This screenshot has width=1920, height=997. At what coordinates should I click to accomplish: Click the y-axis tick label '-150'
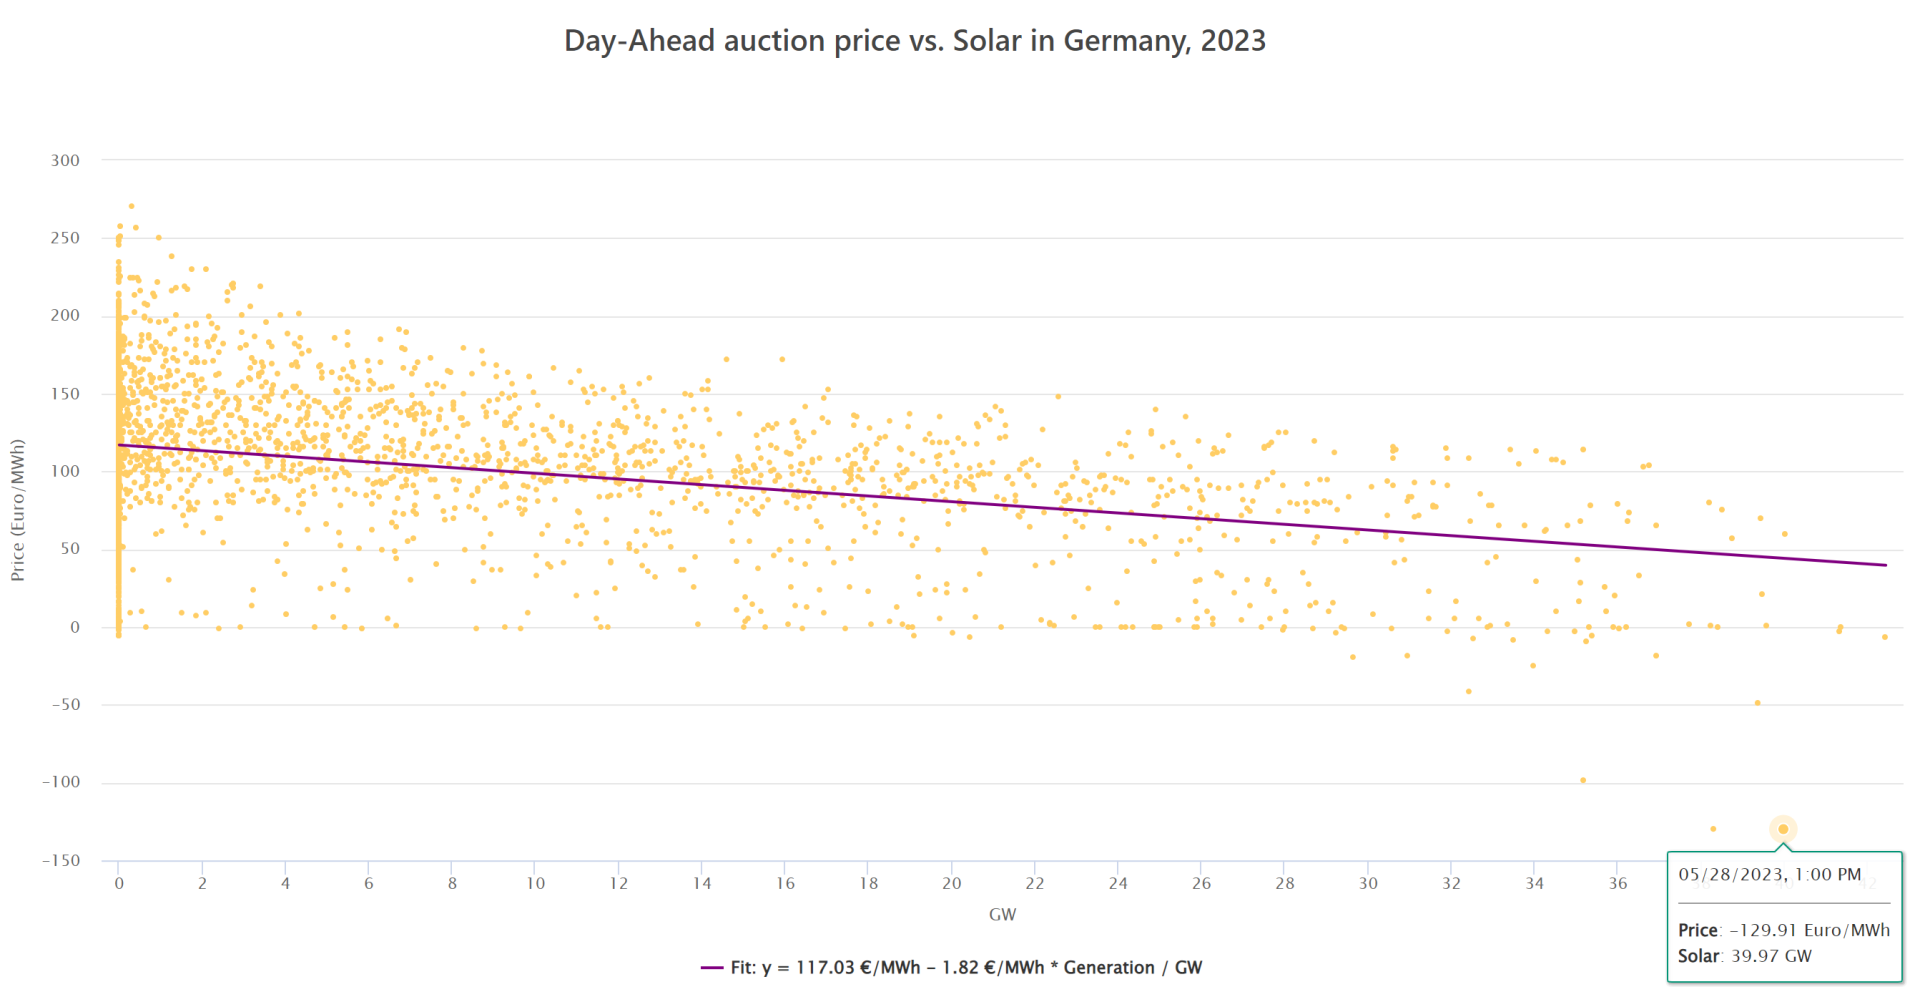61,861
